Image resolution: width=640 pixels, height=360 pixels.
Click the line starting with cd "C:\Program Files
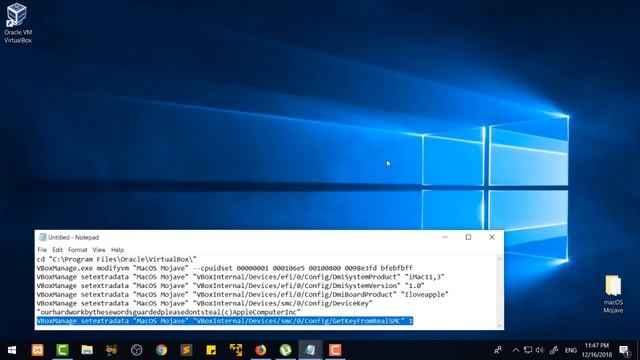click(x=117, y=259)
